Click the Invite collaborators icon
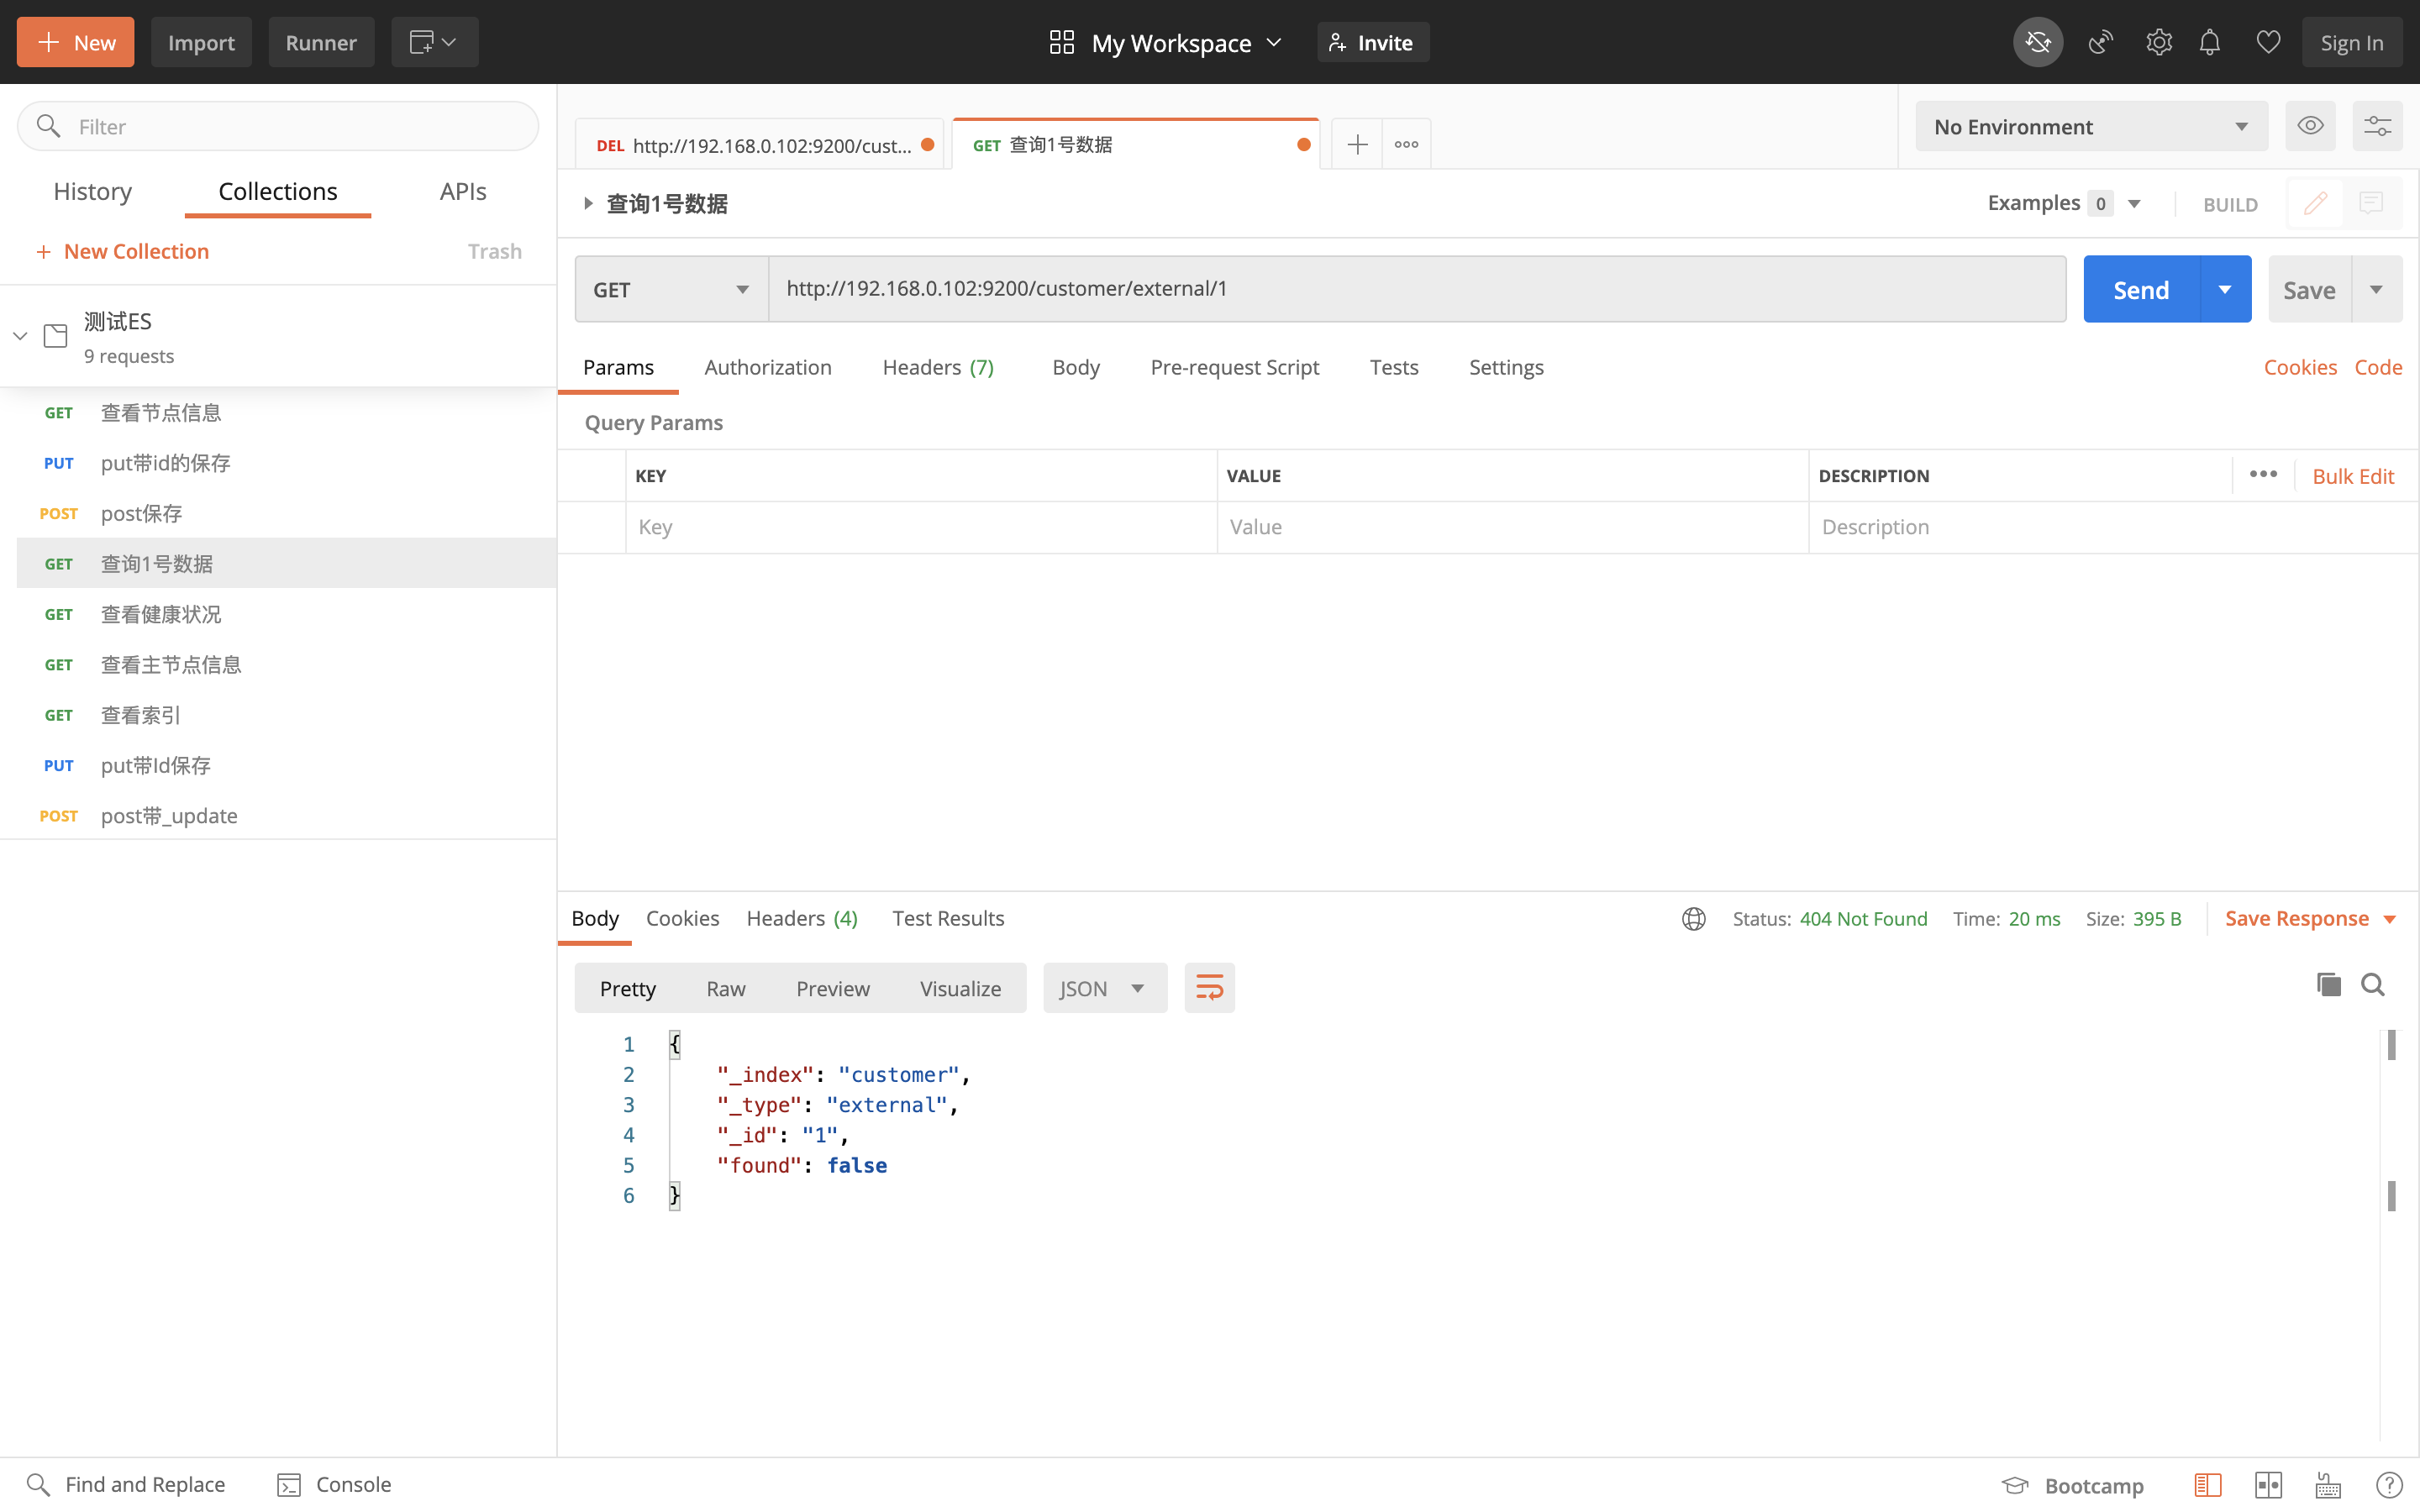The height and width of the screenshot is (1512, 2420). pyautogui.click(x=1376, y=40)
